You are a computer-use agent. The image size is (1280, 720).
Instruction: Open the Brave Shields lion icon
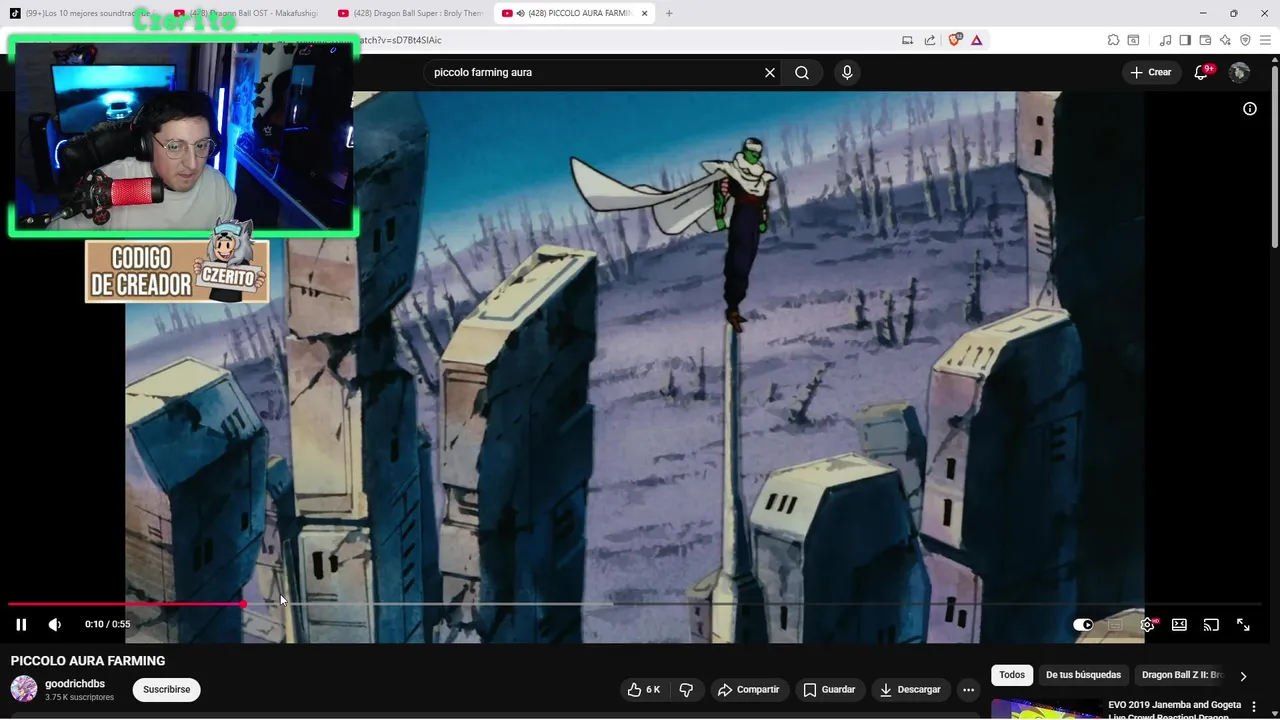click(954, 40)
